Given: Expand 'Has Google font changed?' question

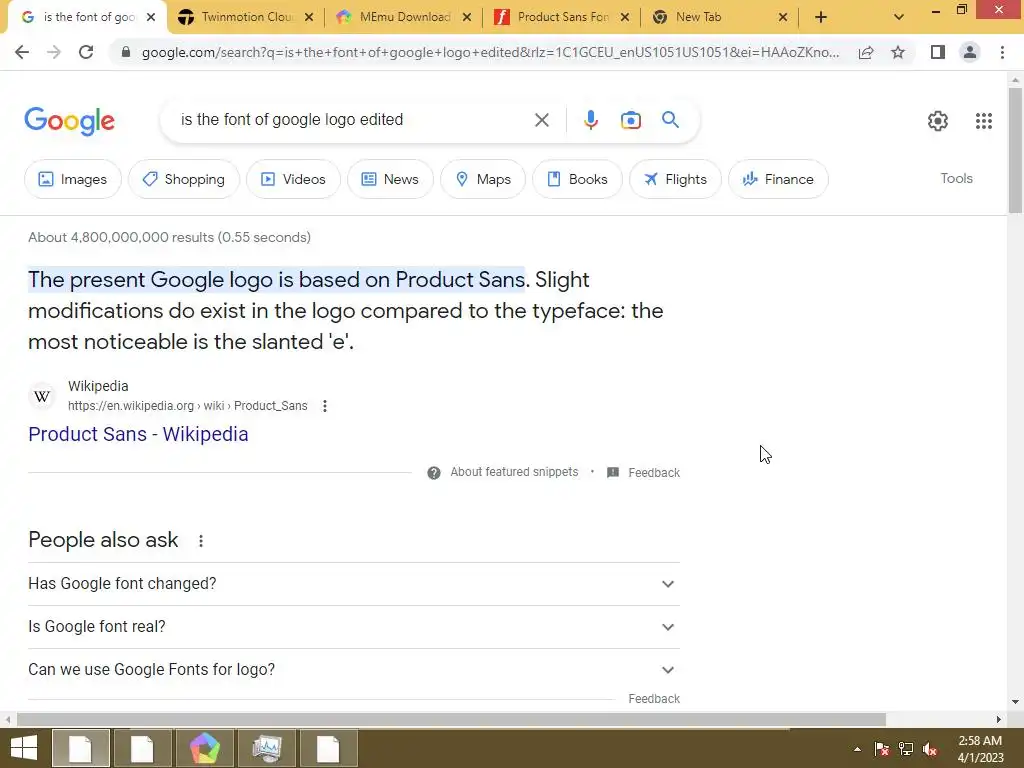Looking at the screenshot, I should click(x=354, y=584).
